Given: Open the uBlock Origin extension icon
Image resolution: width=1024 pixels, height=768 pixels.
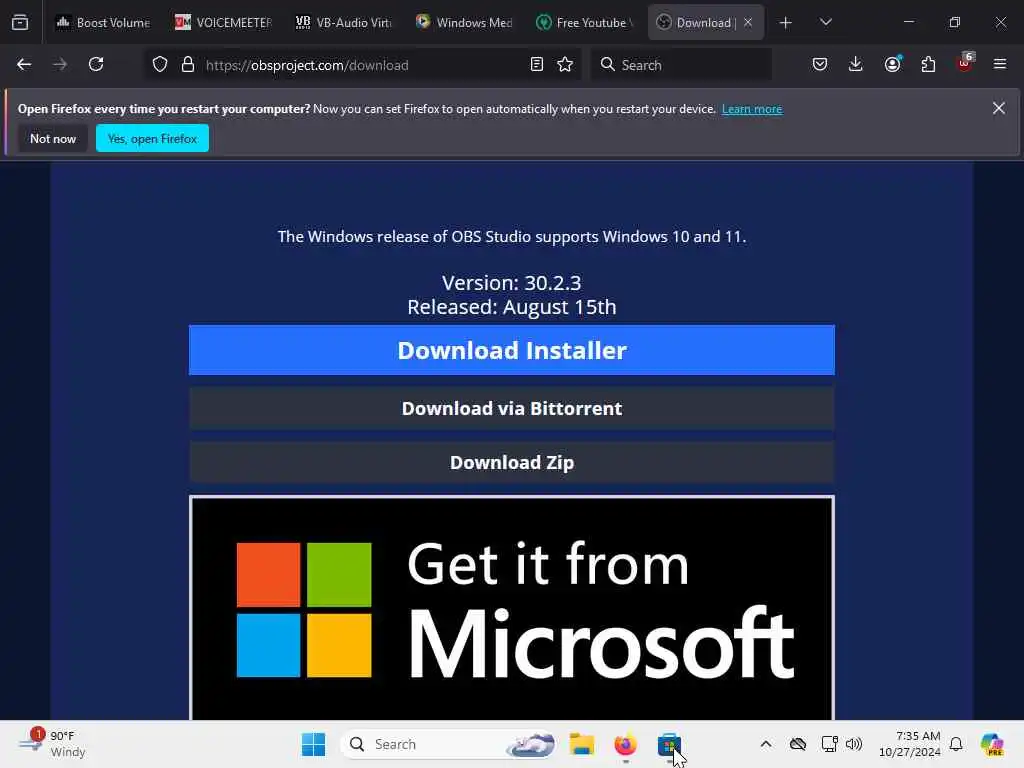Looking at the screenshot, I should click(964, 65).
